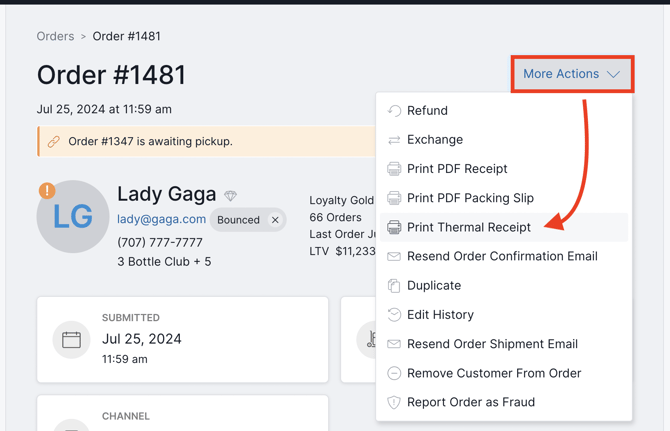Click printer icon beside Print PDF Packing Slip
Viewport: 670px width, 431px height.
(394, 198)
